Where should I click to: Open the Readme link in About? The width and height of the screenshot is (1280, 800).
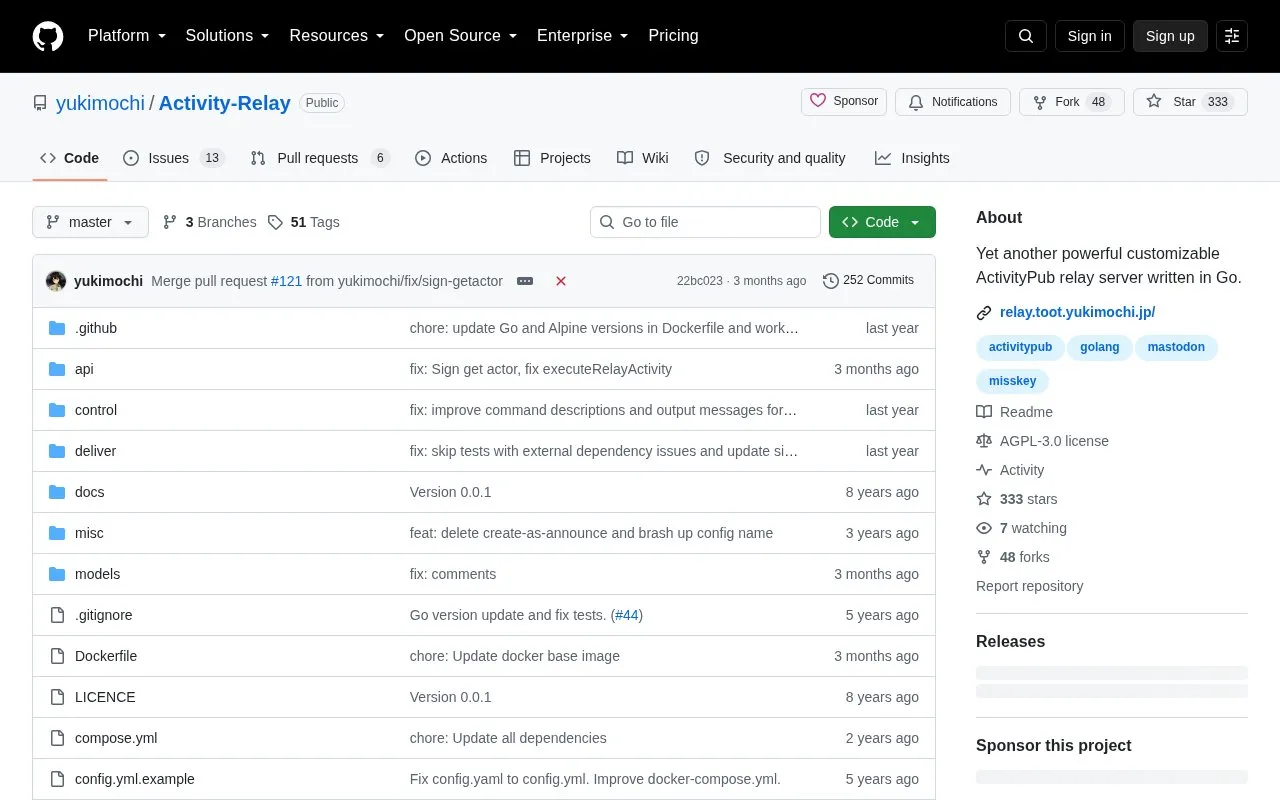1015,412
